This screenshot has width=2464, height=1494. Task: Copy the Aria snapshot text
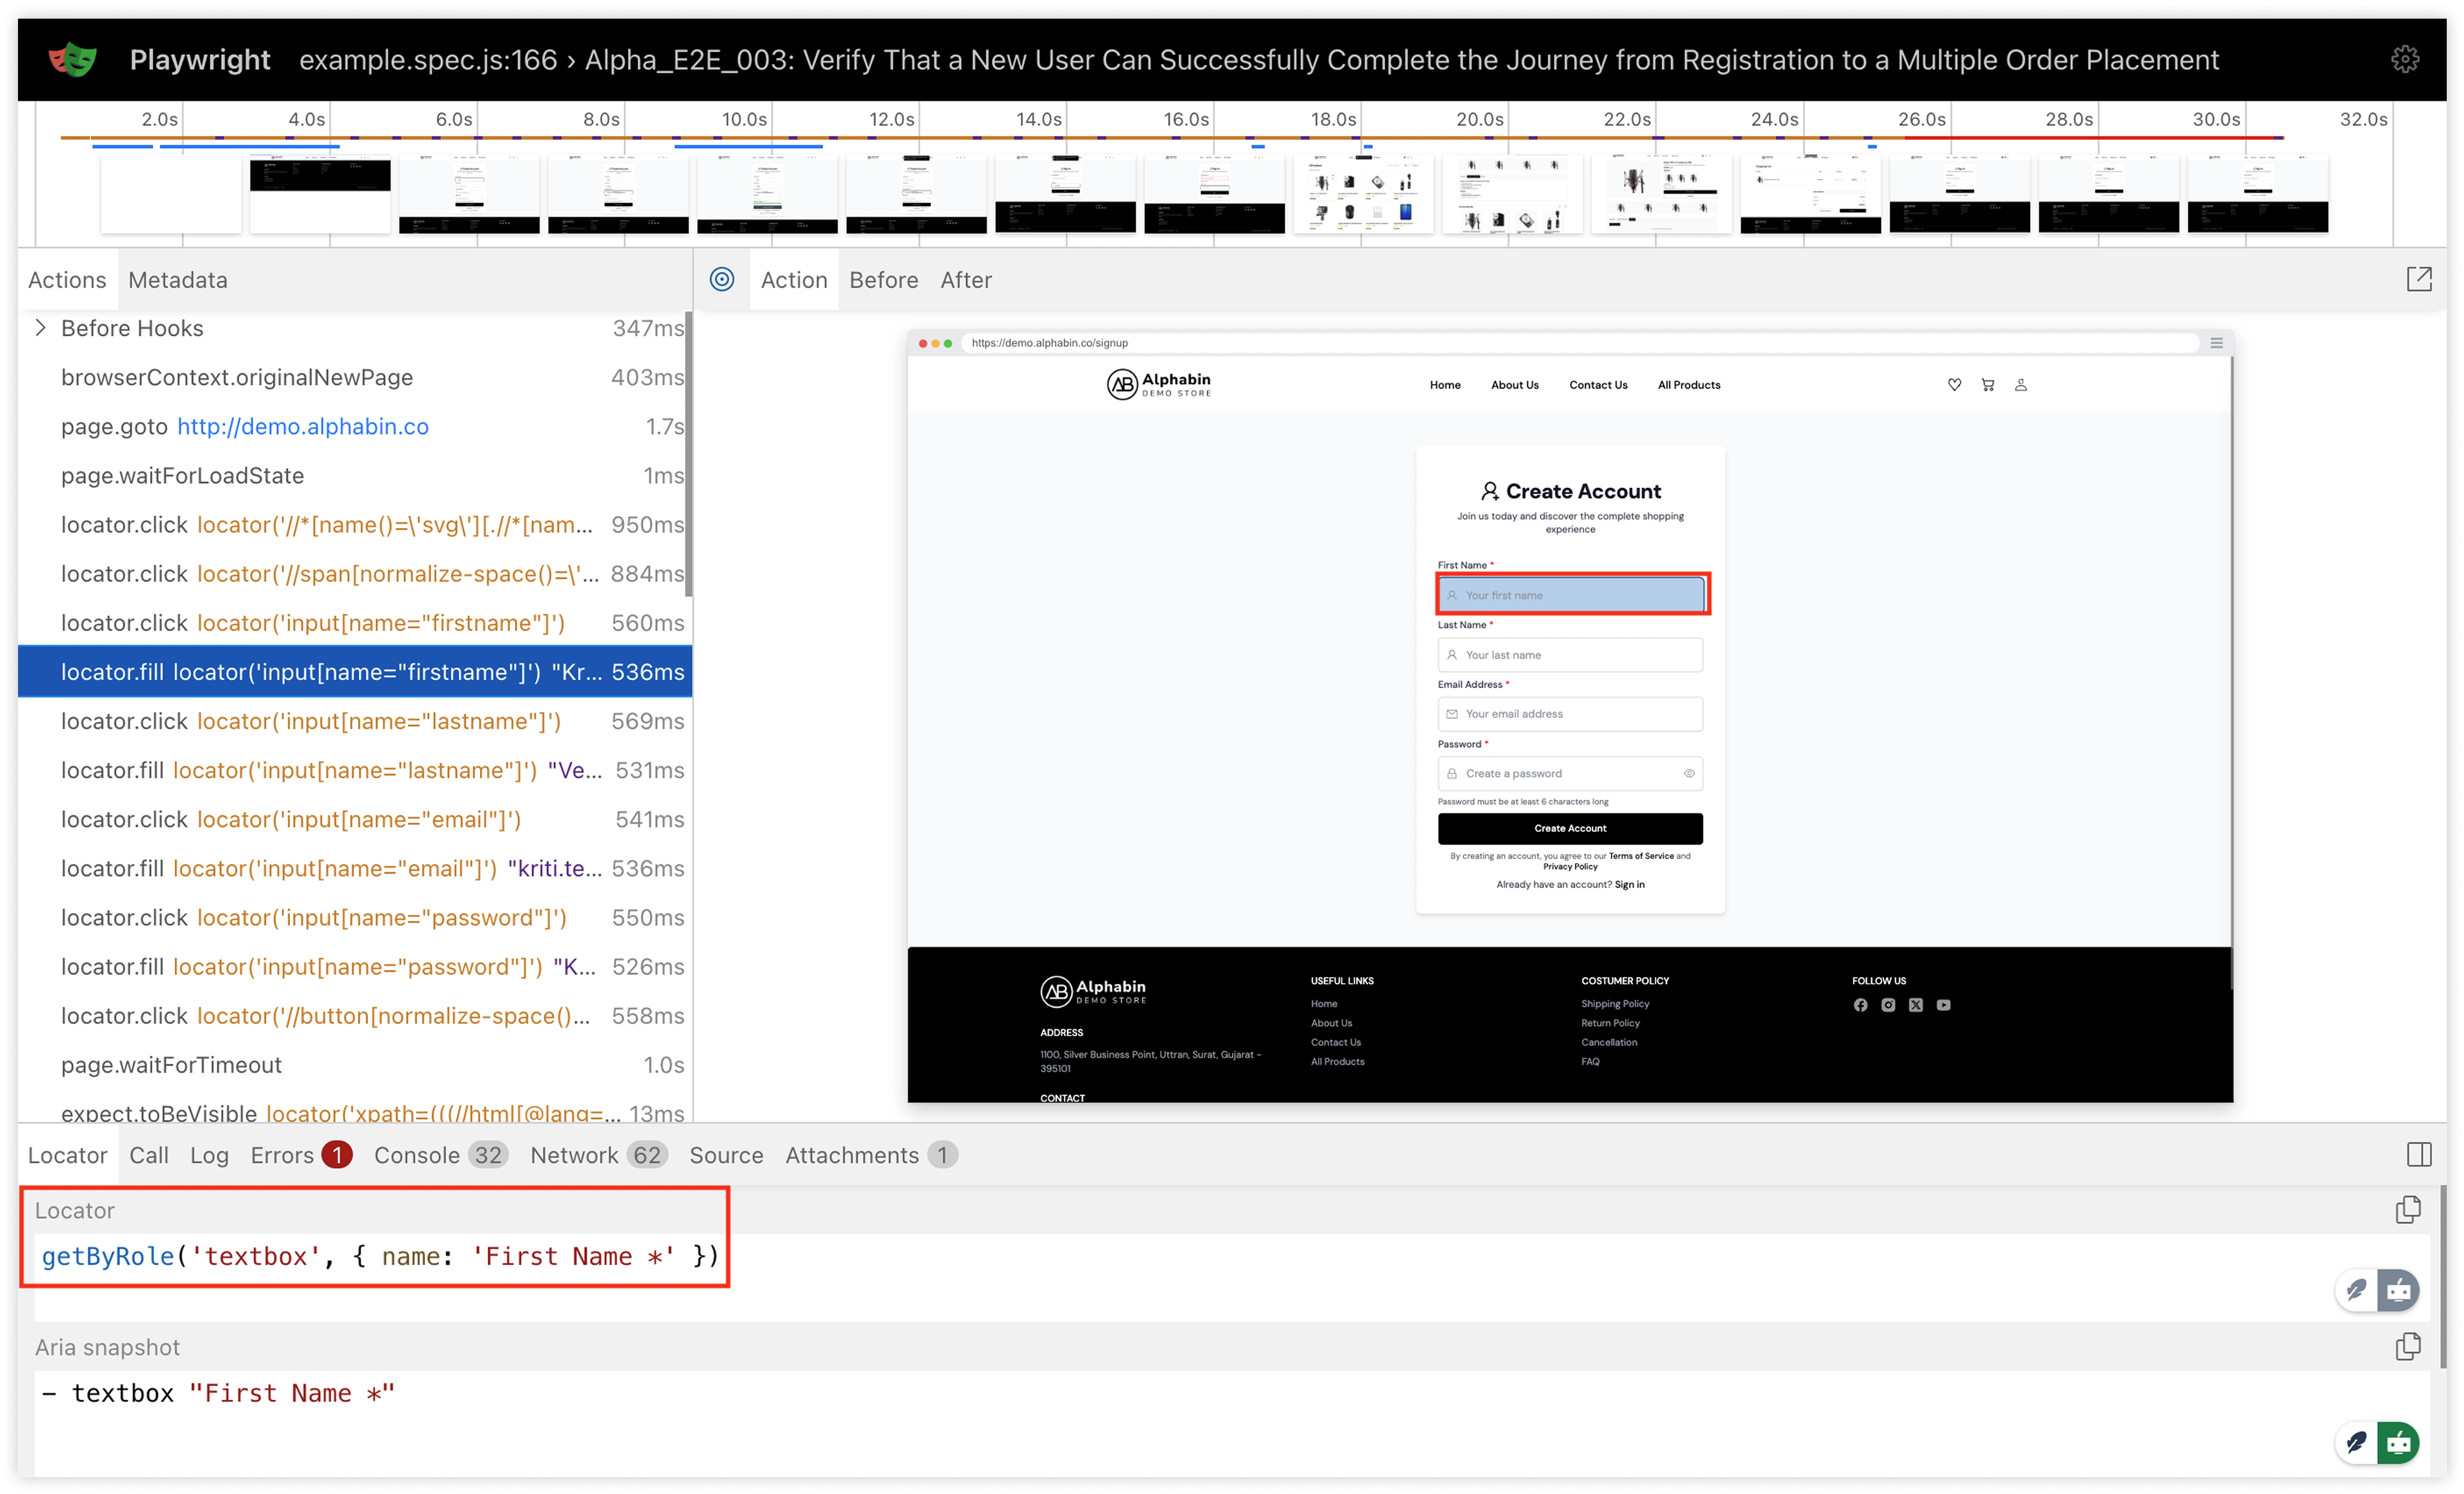tap(2408, 1347)
